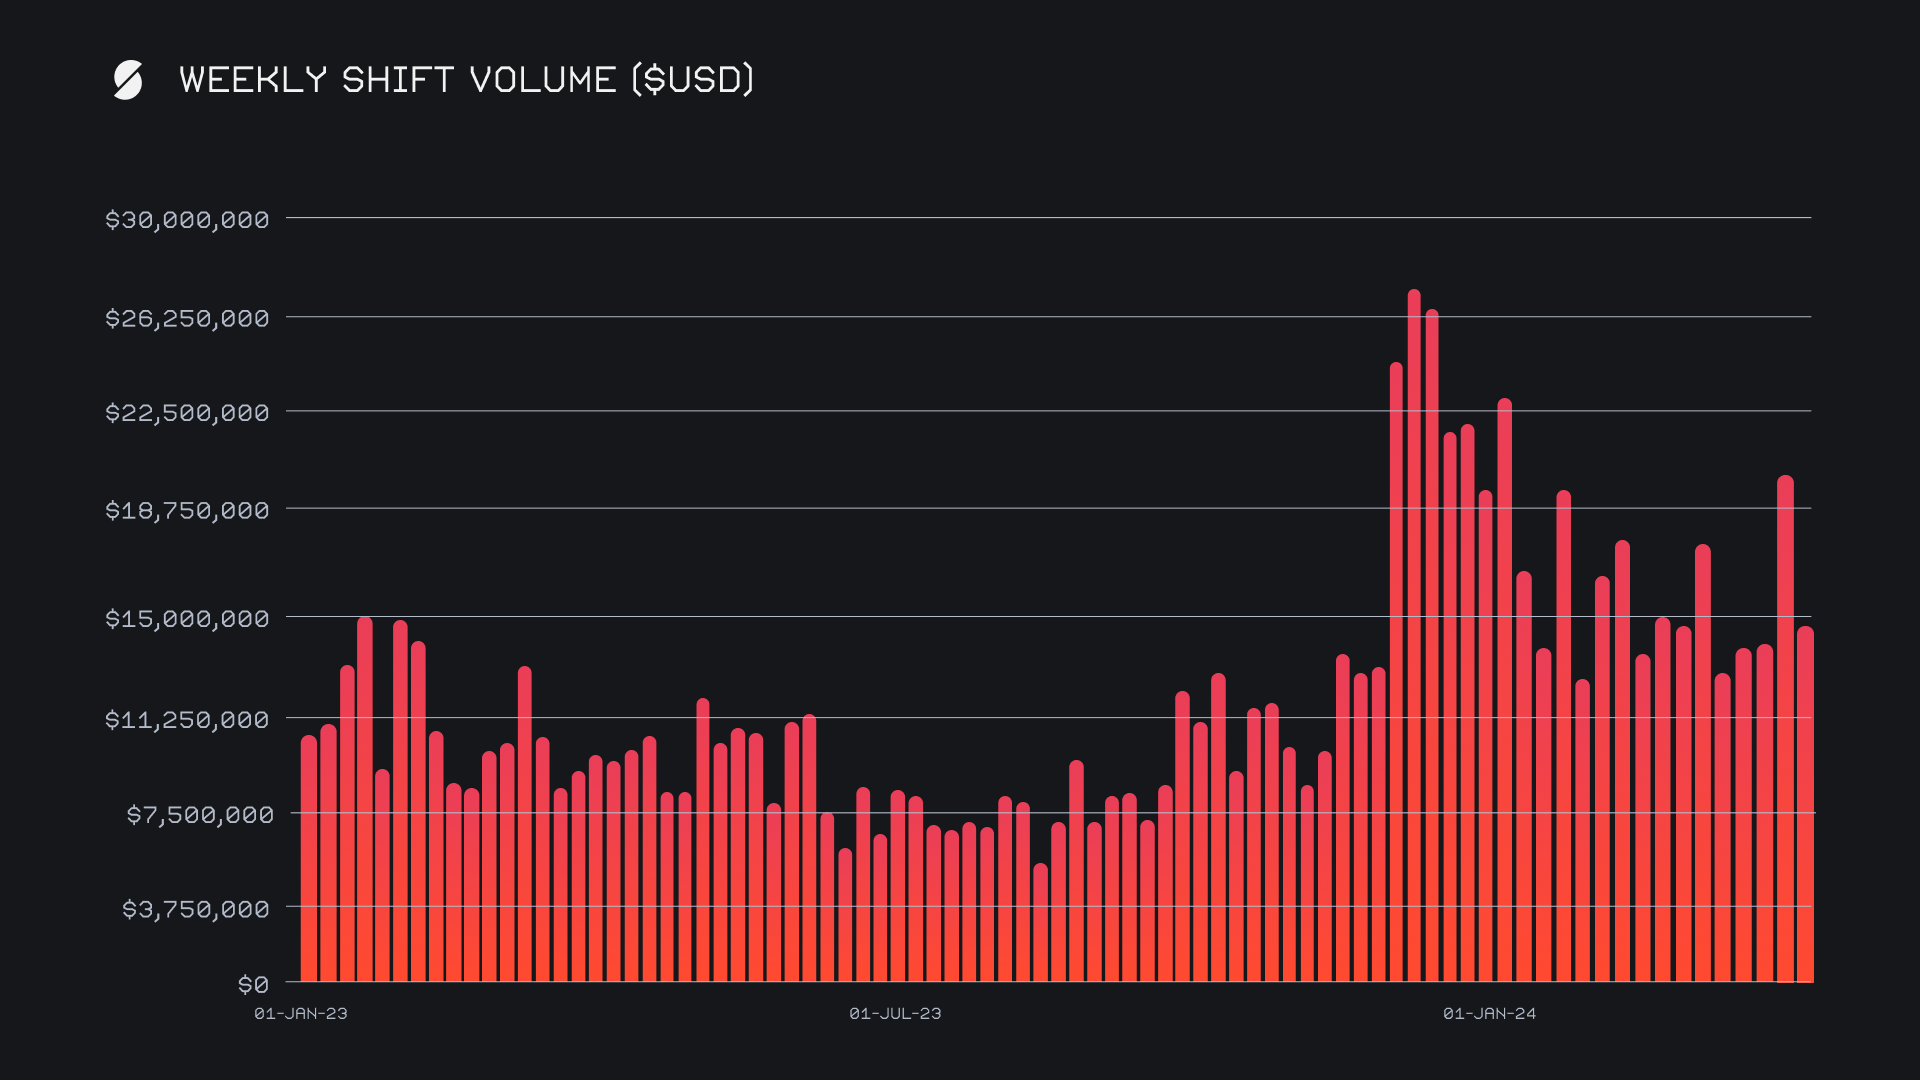
Task: Click the $7,500,000 axis label
Action: click(x=199, y=815)
